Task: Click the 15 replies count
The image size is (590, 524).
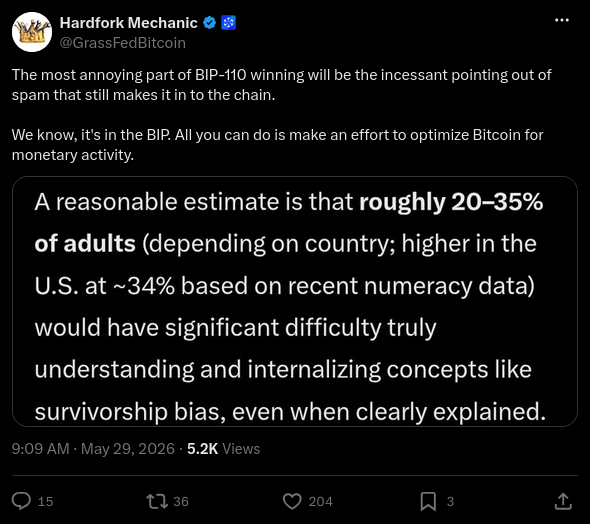Action: coord(46,501)
